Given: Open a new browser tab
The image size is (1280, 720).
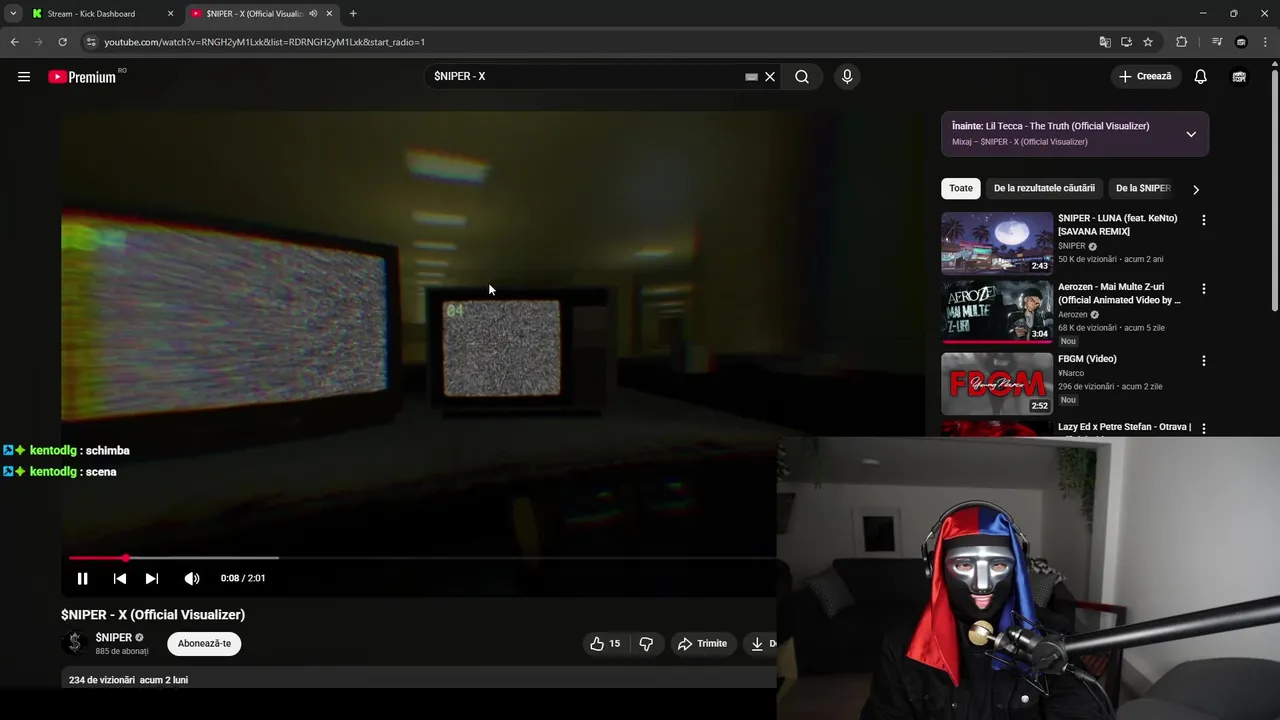Looking at the screenshot, I should tap(353, 14).
